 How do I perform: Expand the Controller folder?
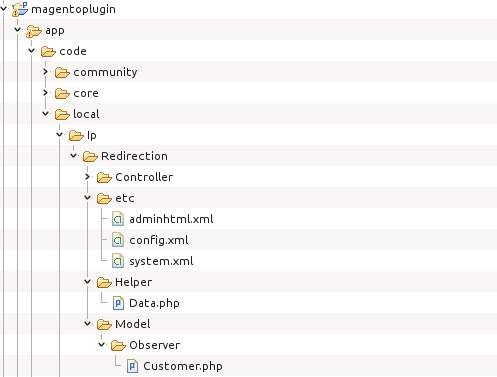click(x=88, y=177)
